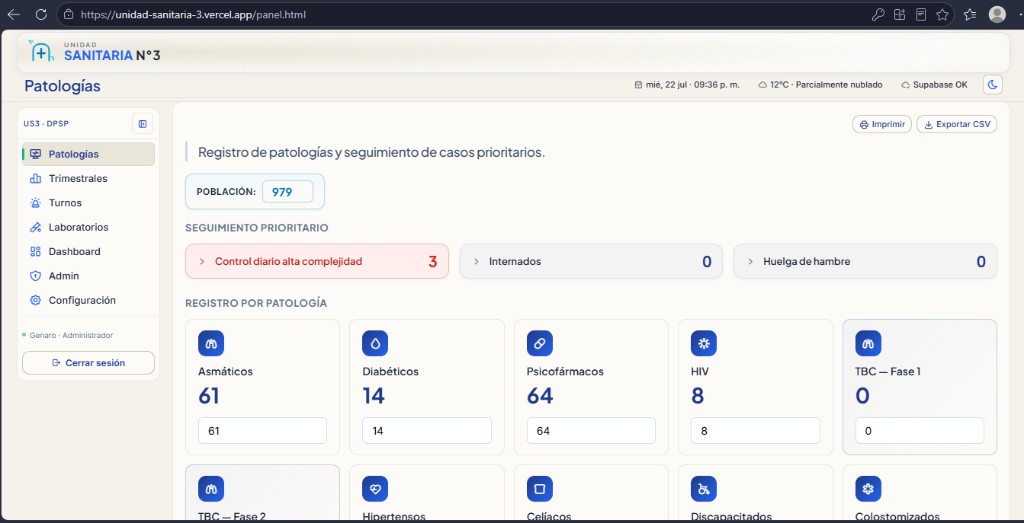Click the browser site info lock icon
The width and height of the screenshot is (1024, 523).
pos(69,14)
